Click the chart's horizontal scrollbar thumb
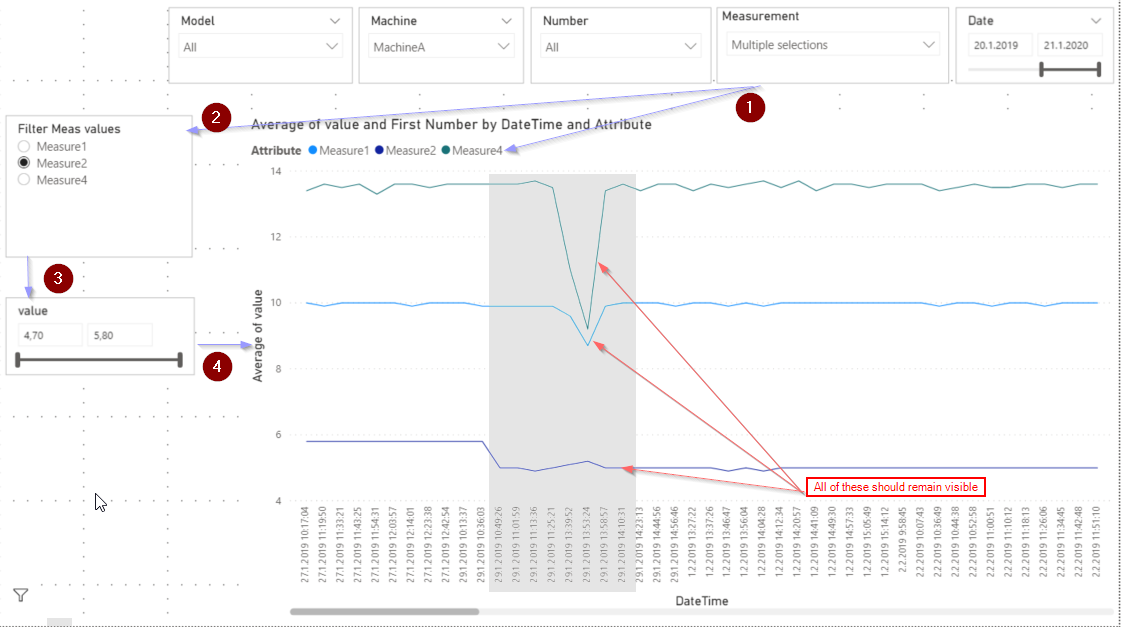 coord(384,612)
